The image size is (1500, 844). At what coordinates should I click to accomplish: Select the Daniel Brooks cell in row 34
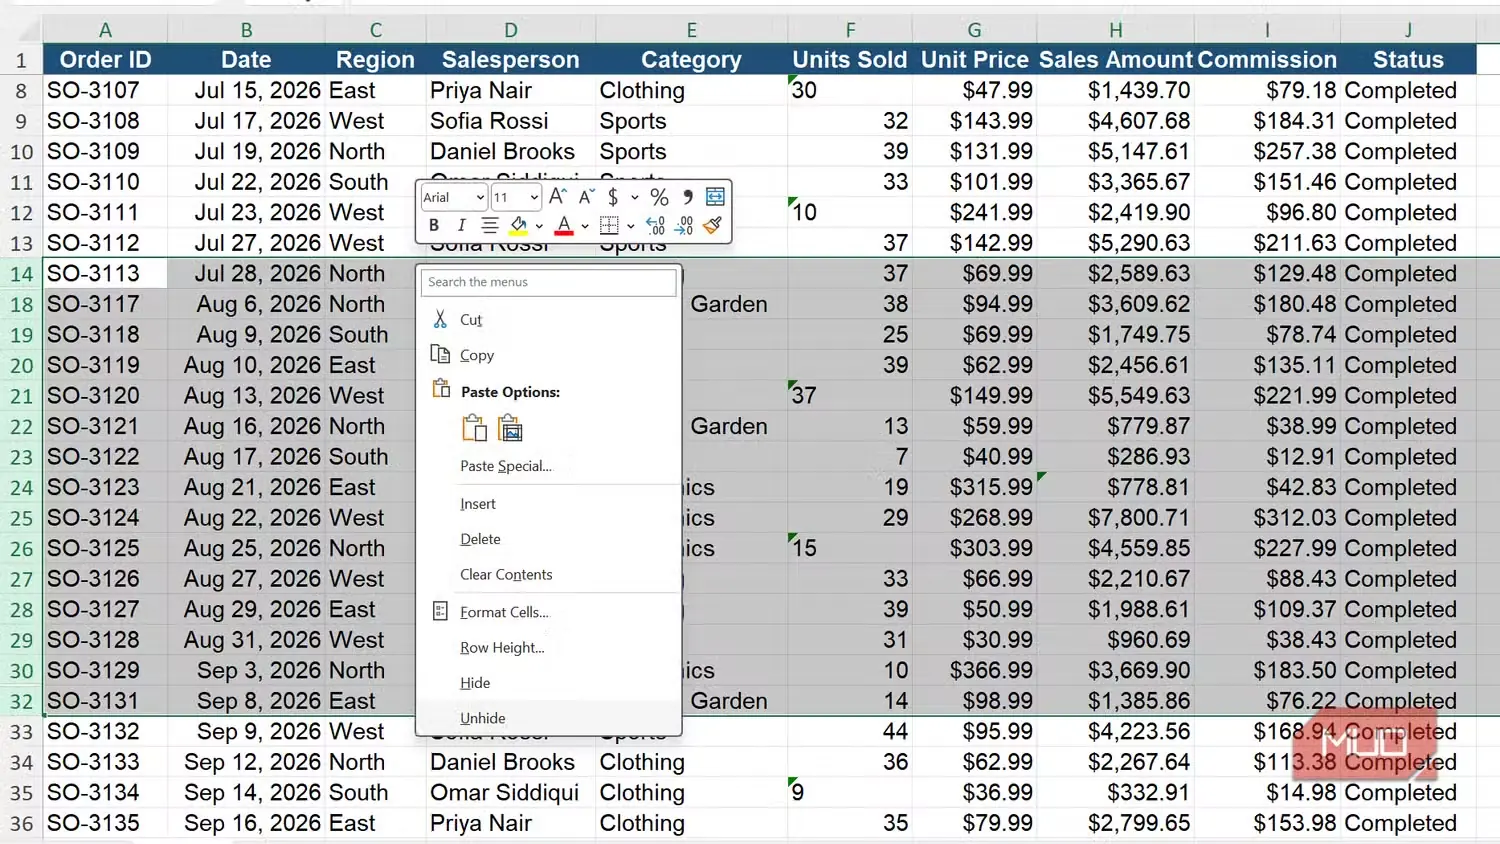click(510, 762)
